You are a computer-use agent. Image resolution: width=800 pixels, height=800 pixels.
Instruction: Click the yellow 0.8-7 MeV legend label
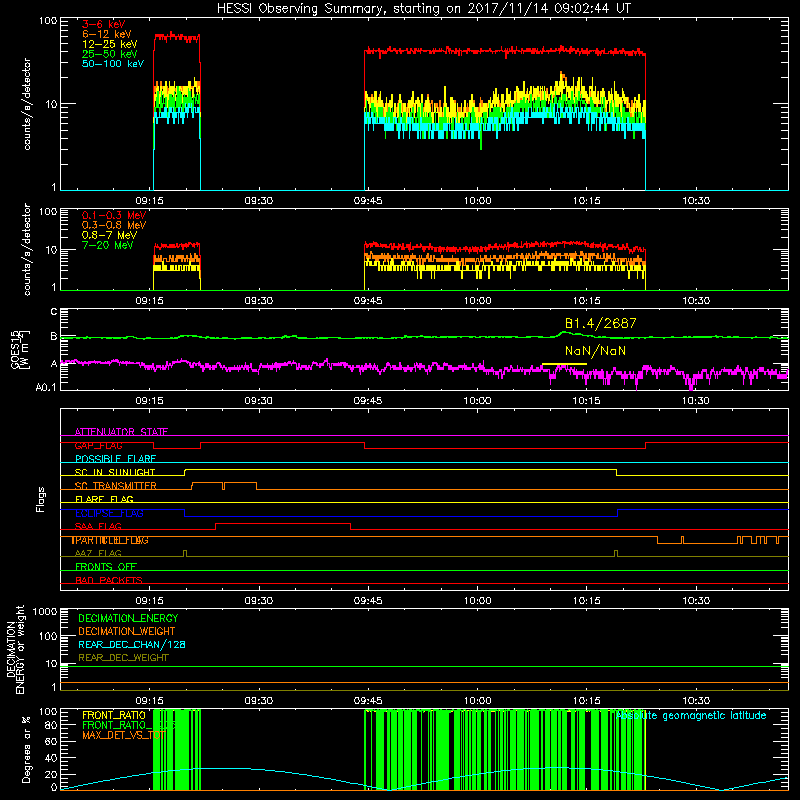(x=110, y=235)
